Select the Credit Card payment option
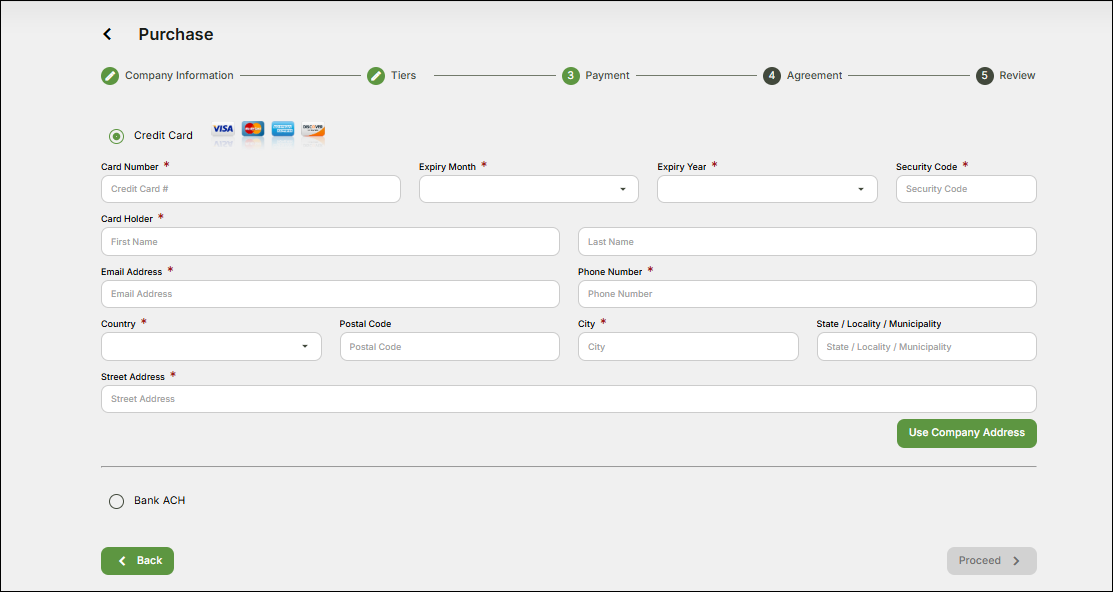The width and height of the screenshot is (1113, 592). pos(116,136)
